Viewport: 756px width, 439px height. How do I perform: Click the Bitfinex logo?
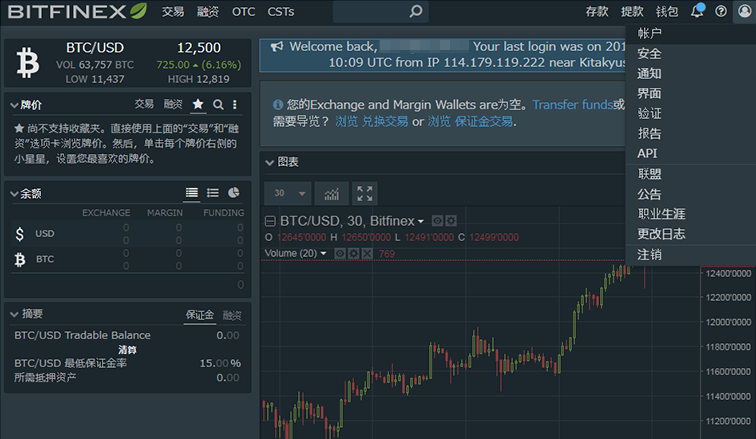(x=77, y=11)
